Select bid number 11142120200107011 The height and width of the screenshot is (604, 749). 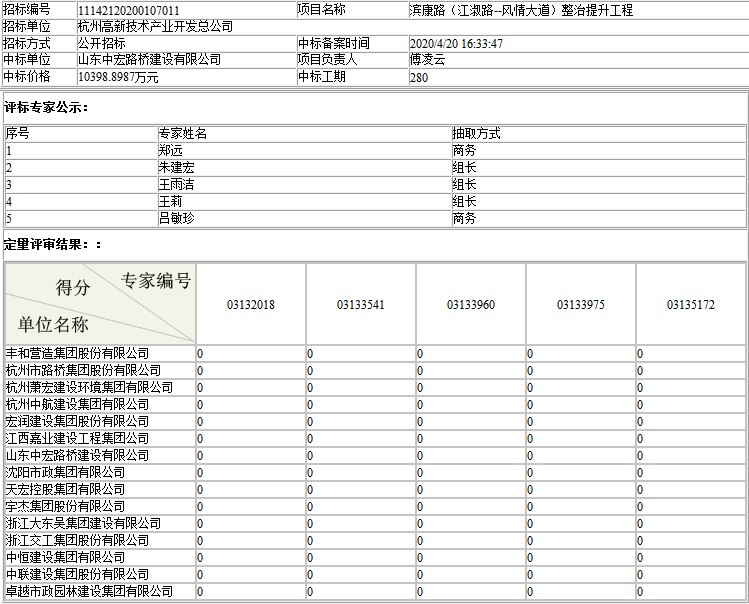tap(128, 10)
